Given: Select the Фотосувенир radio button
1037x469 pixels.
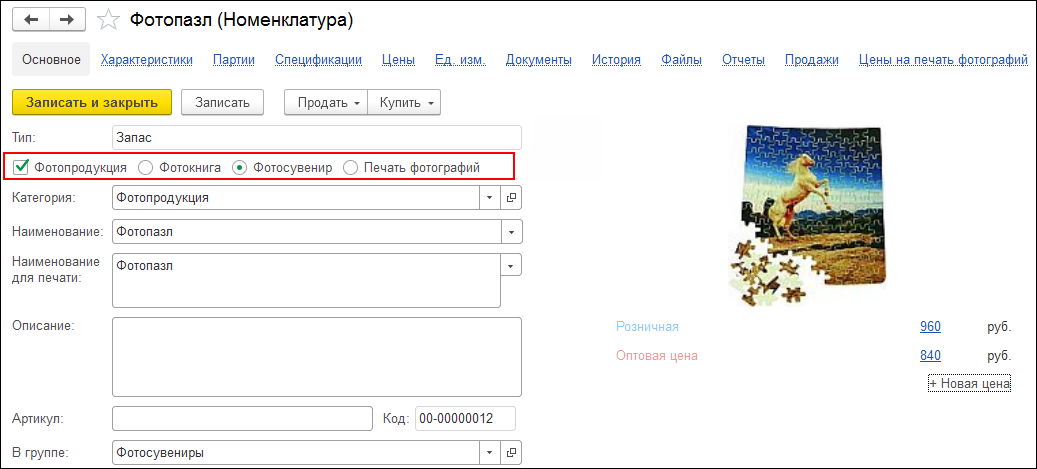Looking at the screenshot, I should click(239, 168).
